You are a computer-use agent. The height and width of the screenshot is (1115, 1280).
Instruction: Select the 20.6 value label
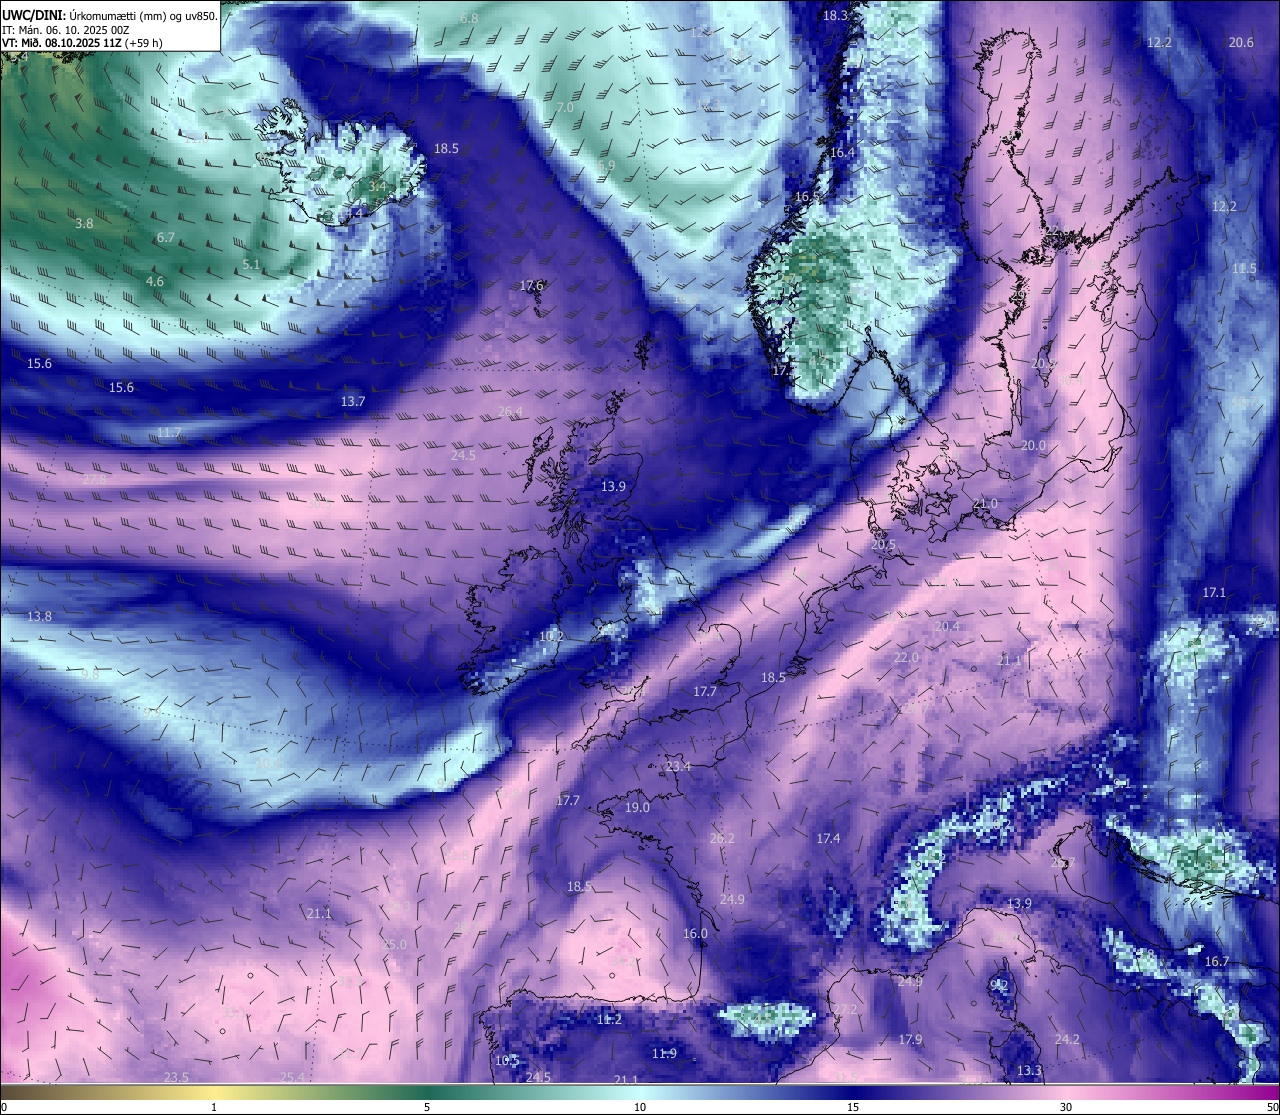1241,42
